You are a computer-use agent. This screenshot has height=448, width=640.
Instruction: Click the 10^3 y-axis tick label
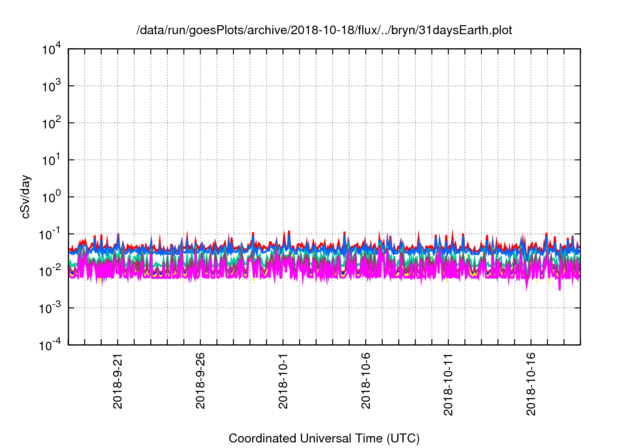pos(51,86)
